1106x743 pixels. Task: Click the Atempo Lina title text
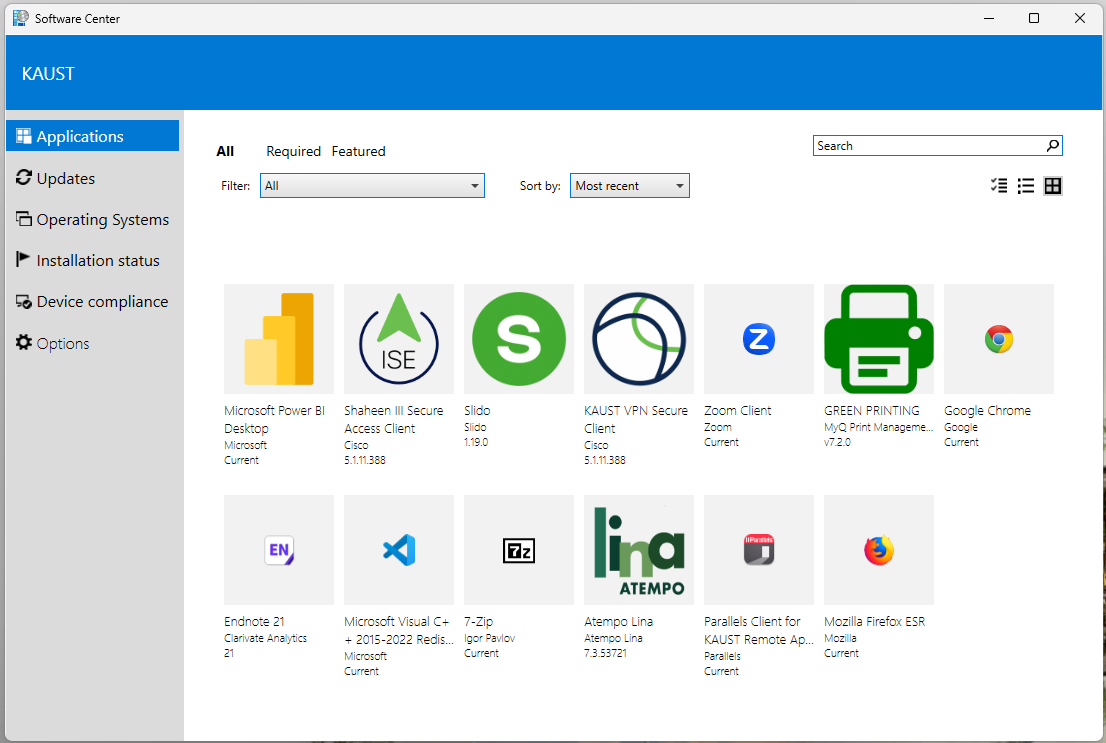click(x=619, y=622)
